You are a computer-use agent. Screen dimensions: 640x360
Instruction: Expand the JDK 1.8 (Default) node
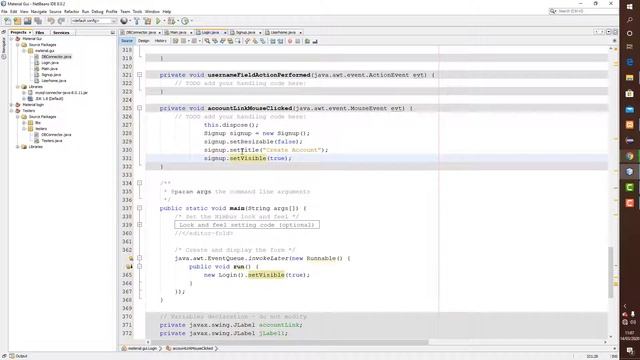[24, 99]
